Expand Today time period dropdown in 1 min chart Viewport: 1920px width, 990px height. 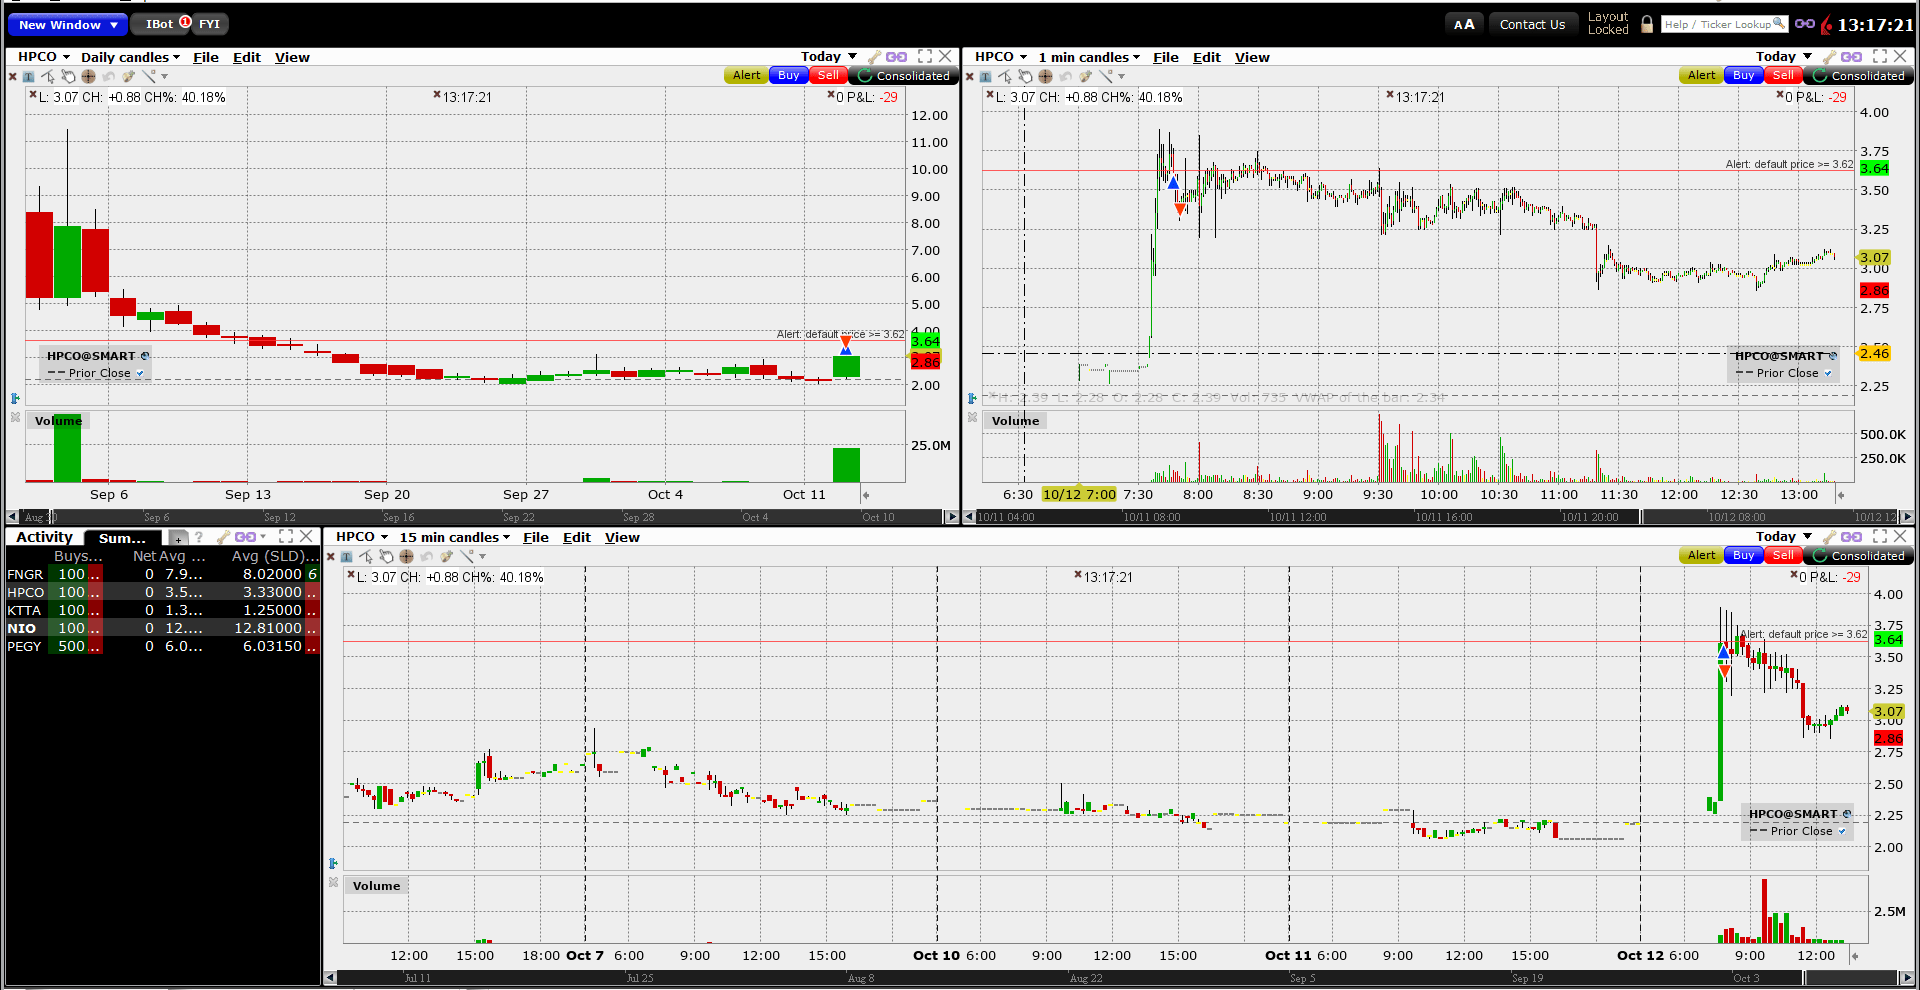[x=1784, y=57]
